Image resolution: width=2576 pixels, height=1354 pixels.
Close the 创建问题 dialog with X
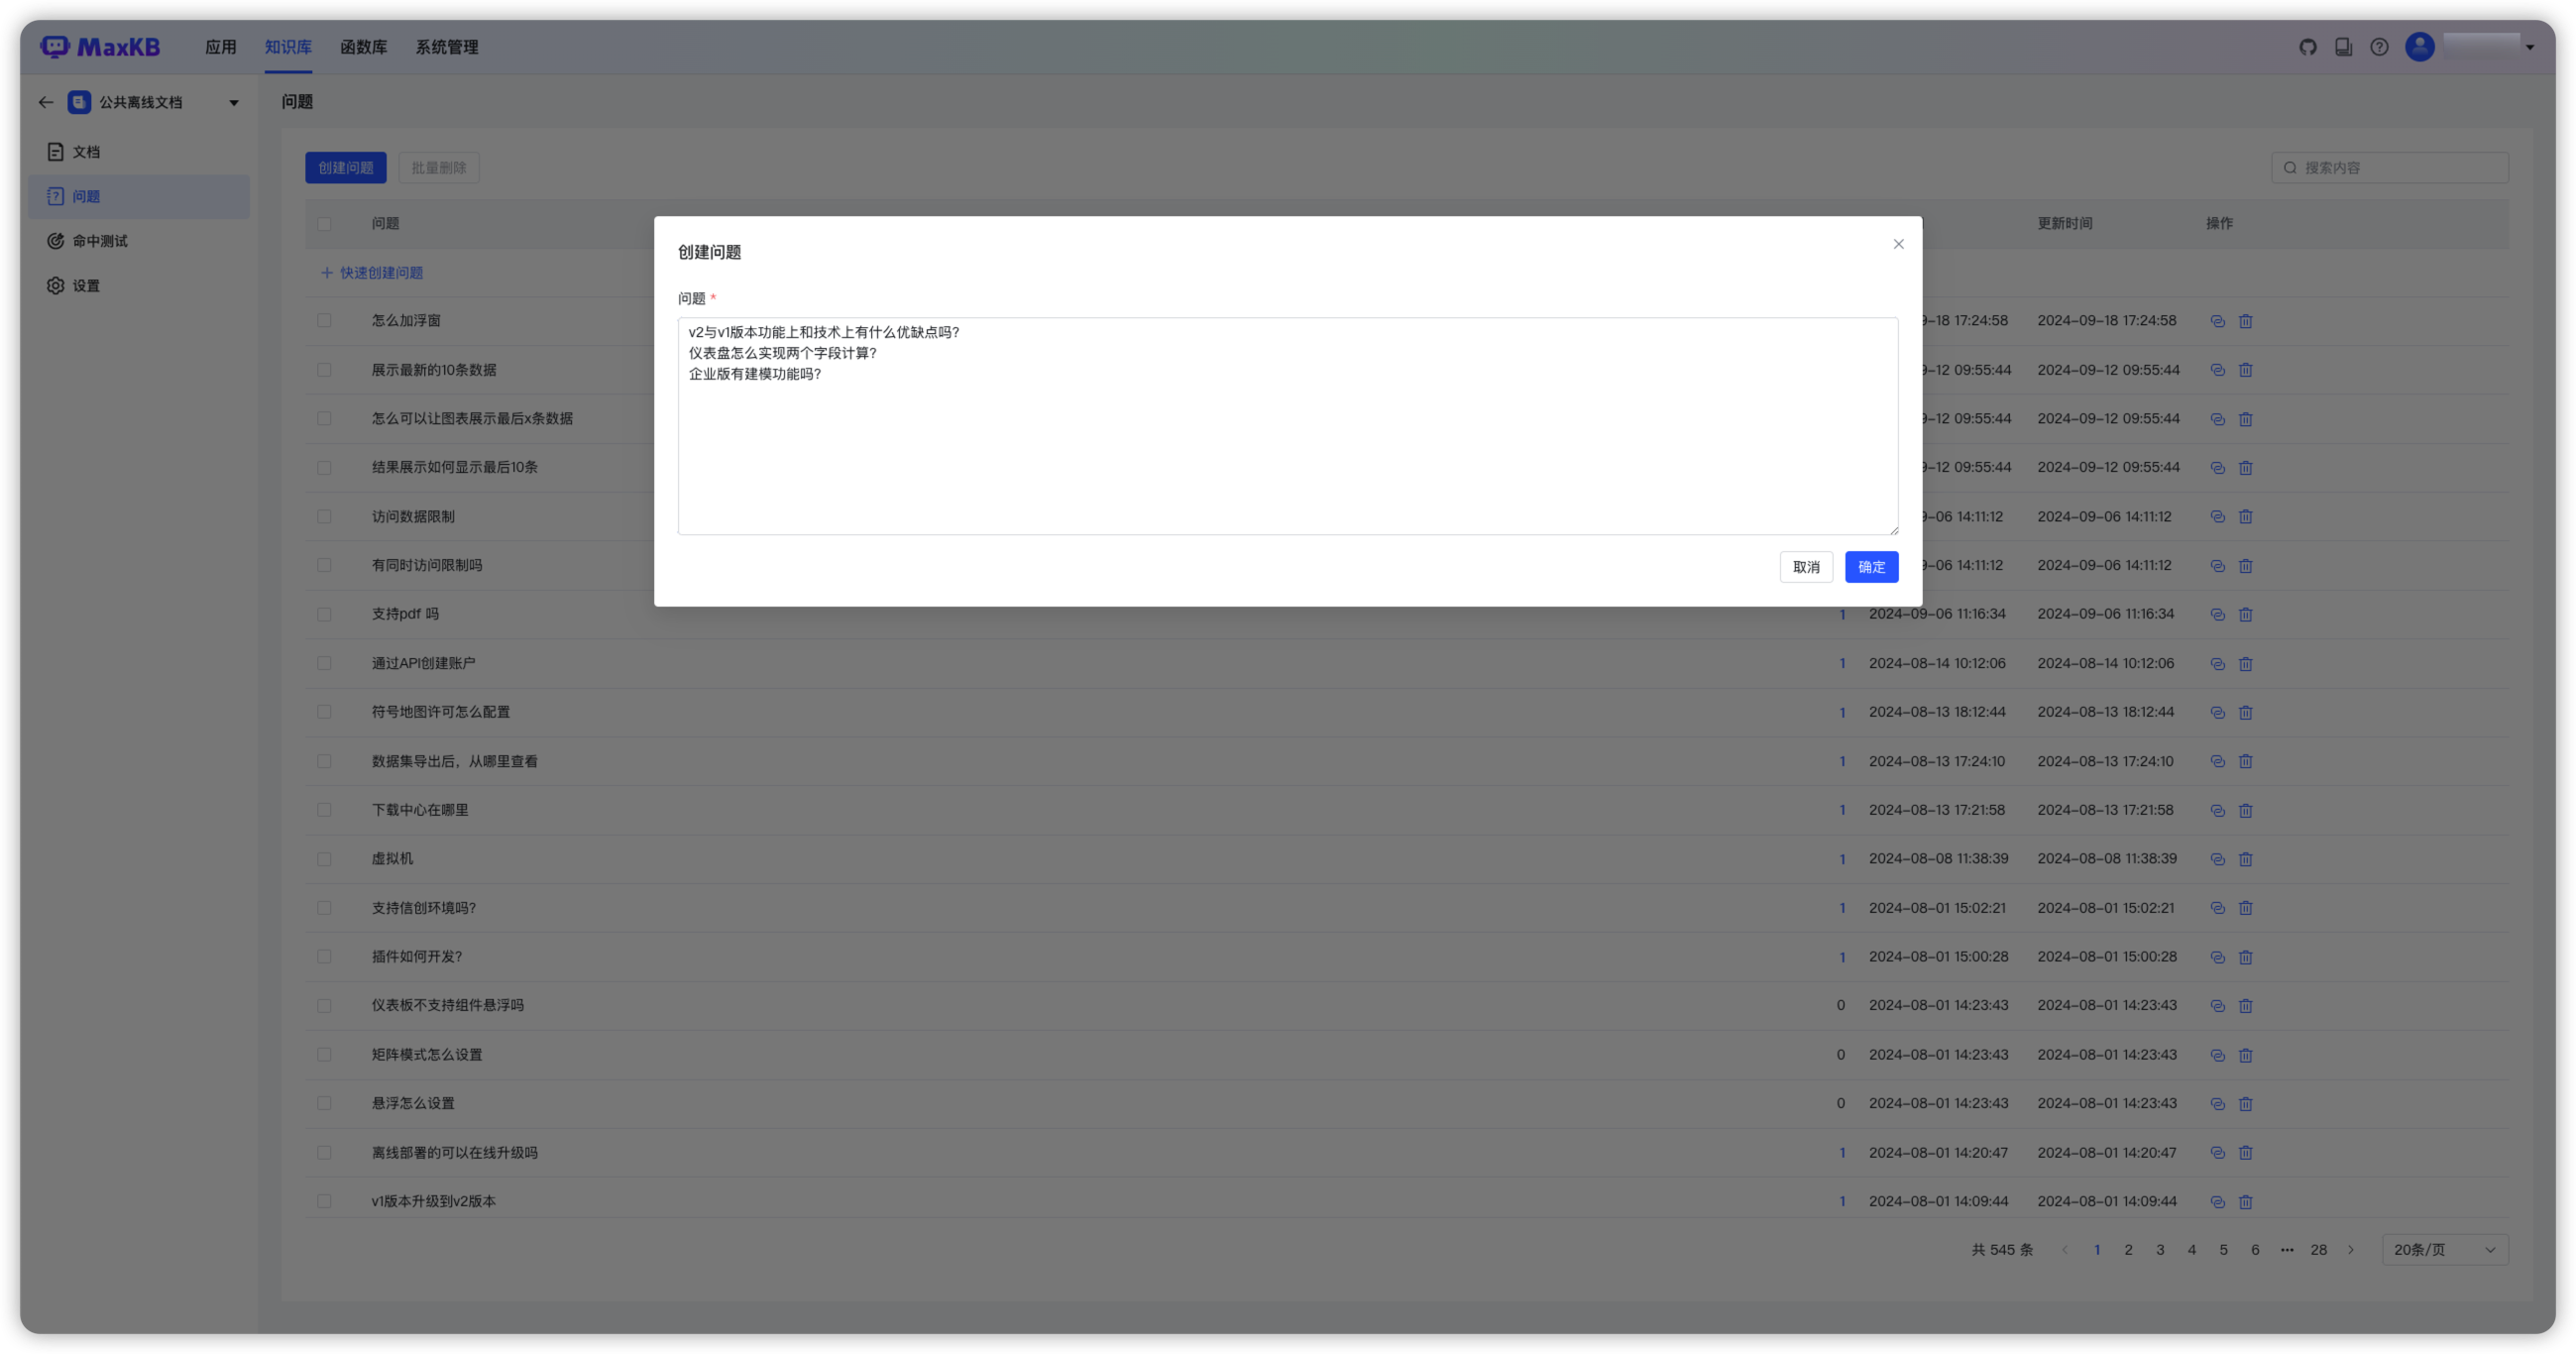[1898, 244]
